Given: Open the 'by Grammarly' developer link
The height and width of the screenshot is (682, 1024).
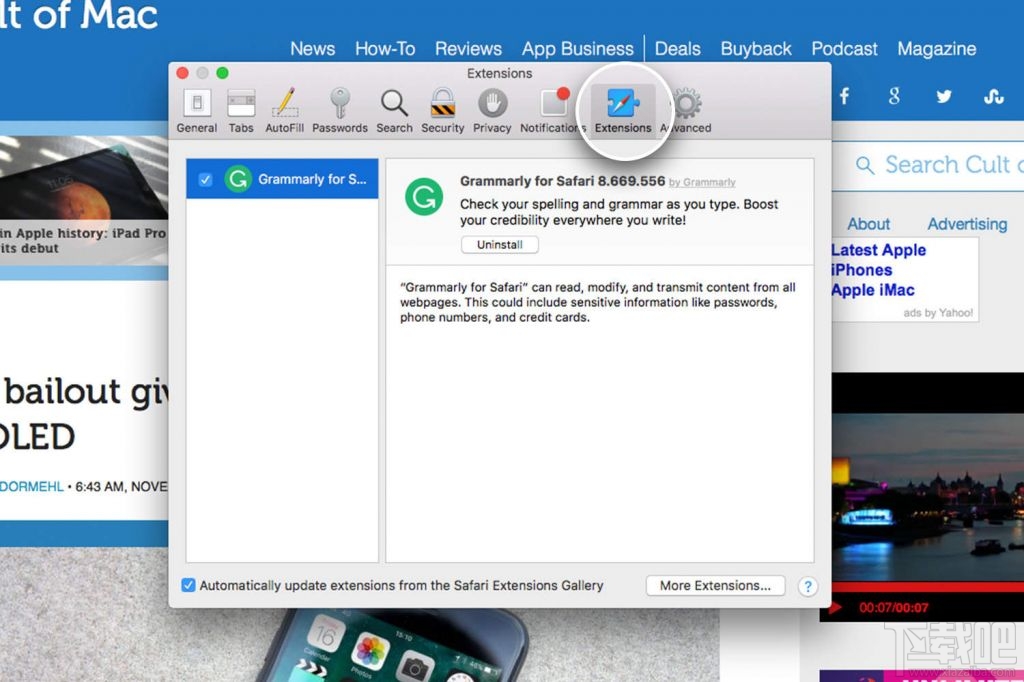Looking at the screenshot, I should (x=702, y=183).
